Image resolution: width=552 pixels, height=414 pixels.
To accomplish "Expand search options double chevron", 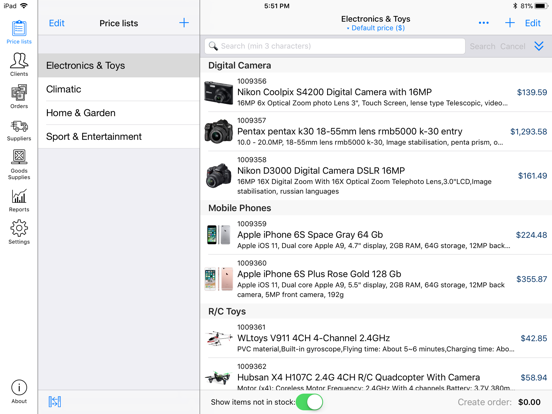I will [539, 46].
